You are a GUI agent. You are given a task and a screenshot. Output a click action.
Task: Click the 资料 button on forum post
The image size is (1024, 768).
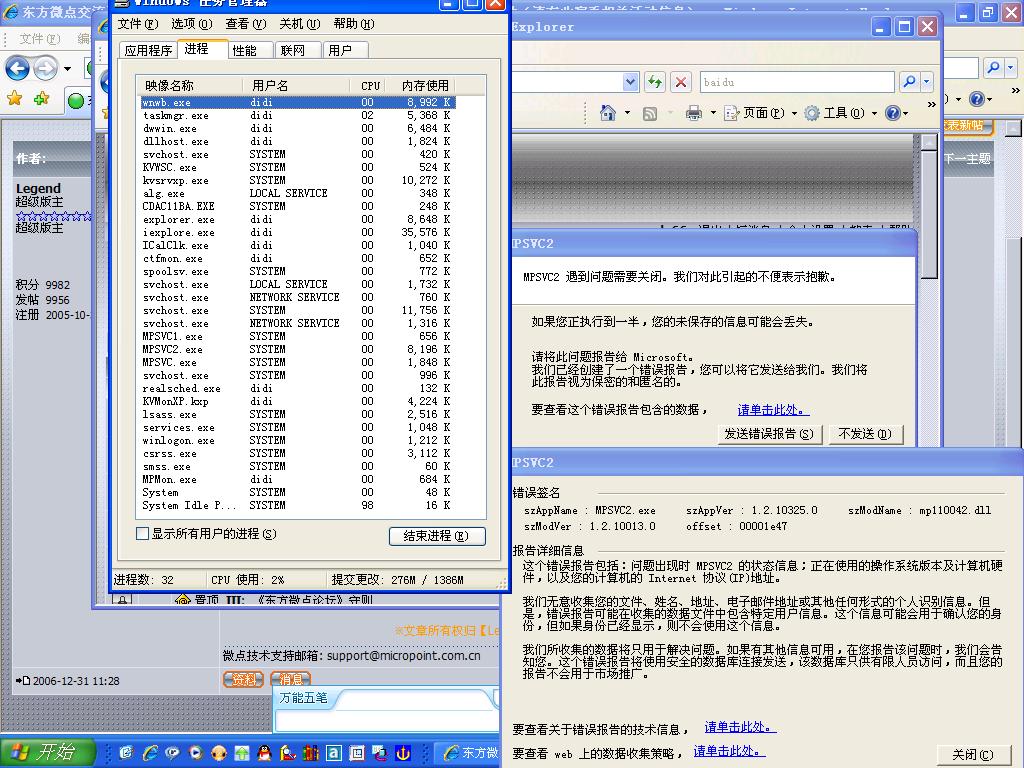point(243,680)
